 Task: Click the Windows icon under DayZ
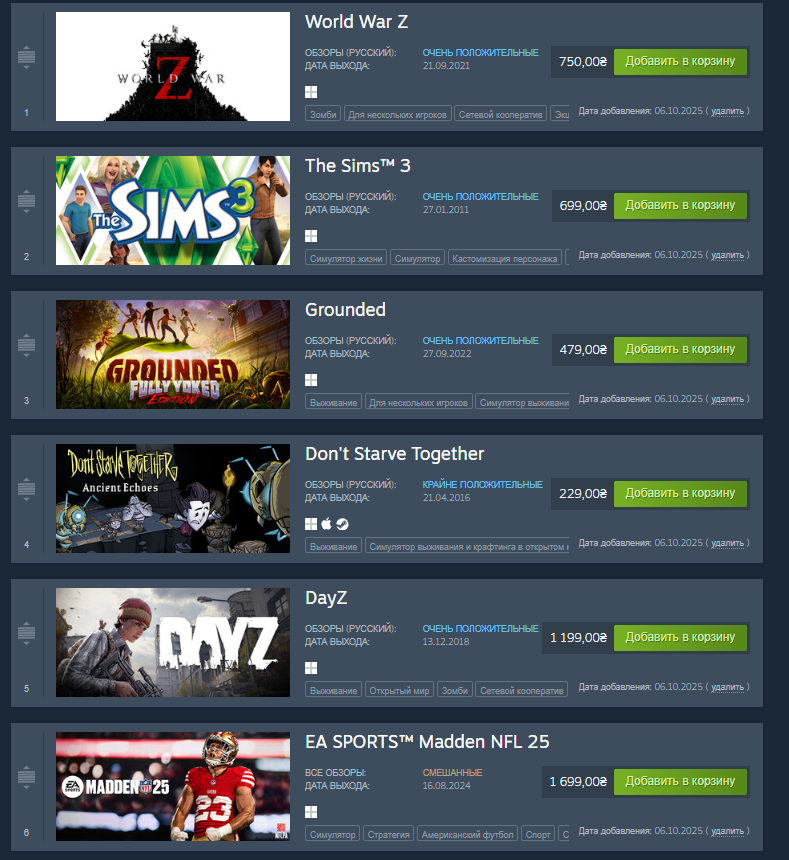[x=311, y=668]
